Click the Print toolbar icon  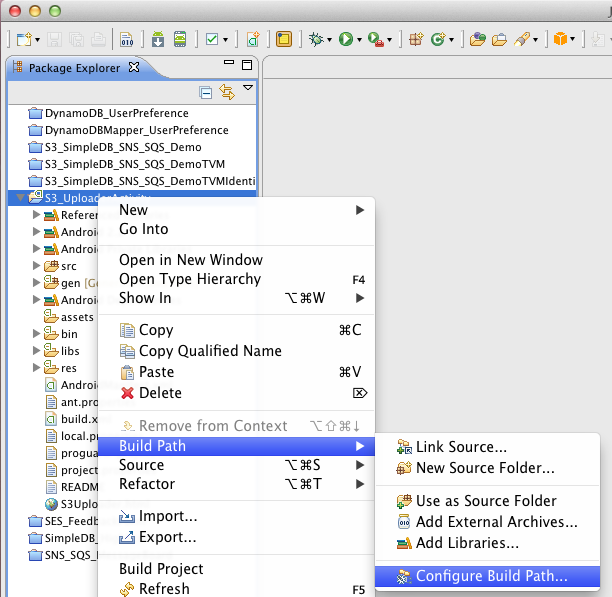point(98,39)
